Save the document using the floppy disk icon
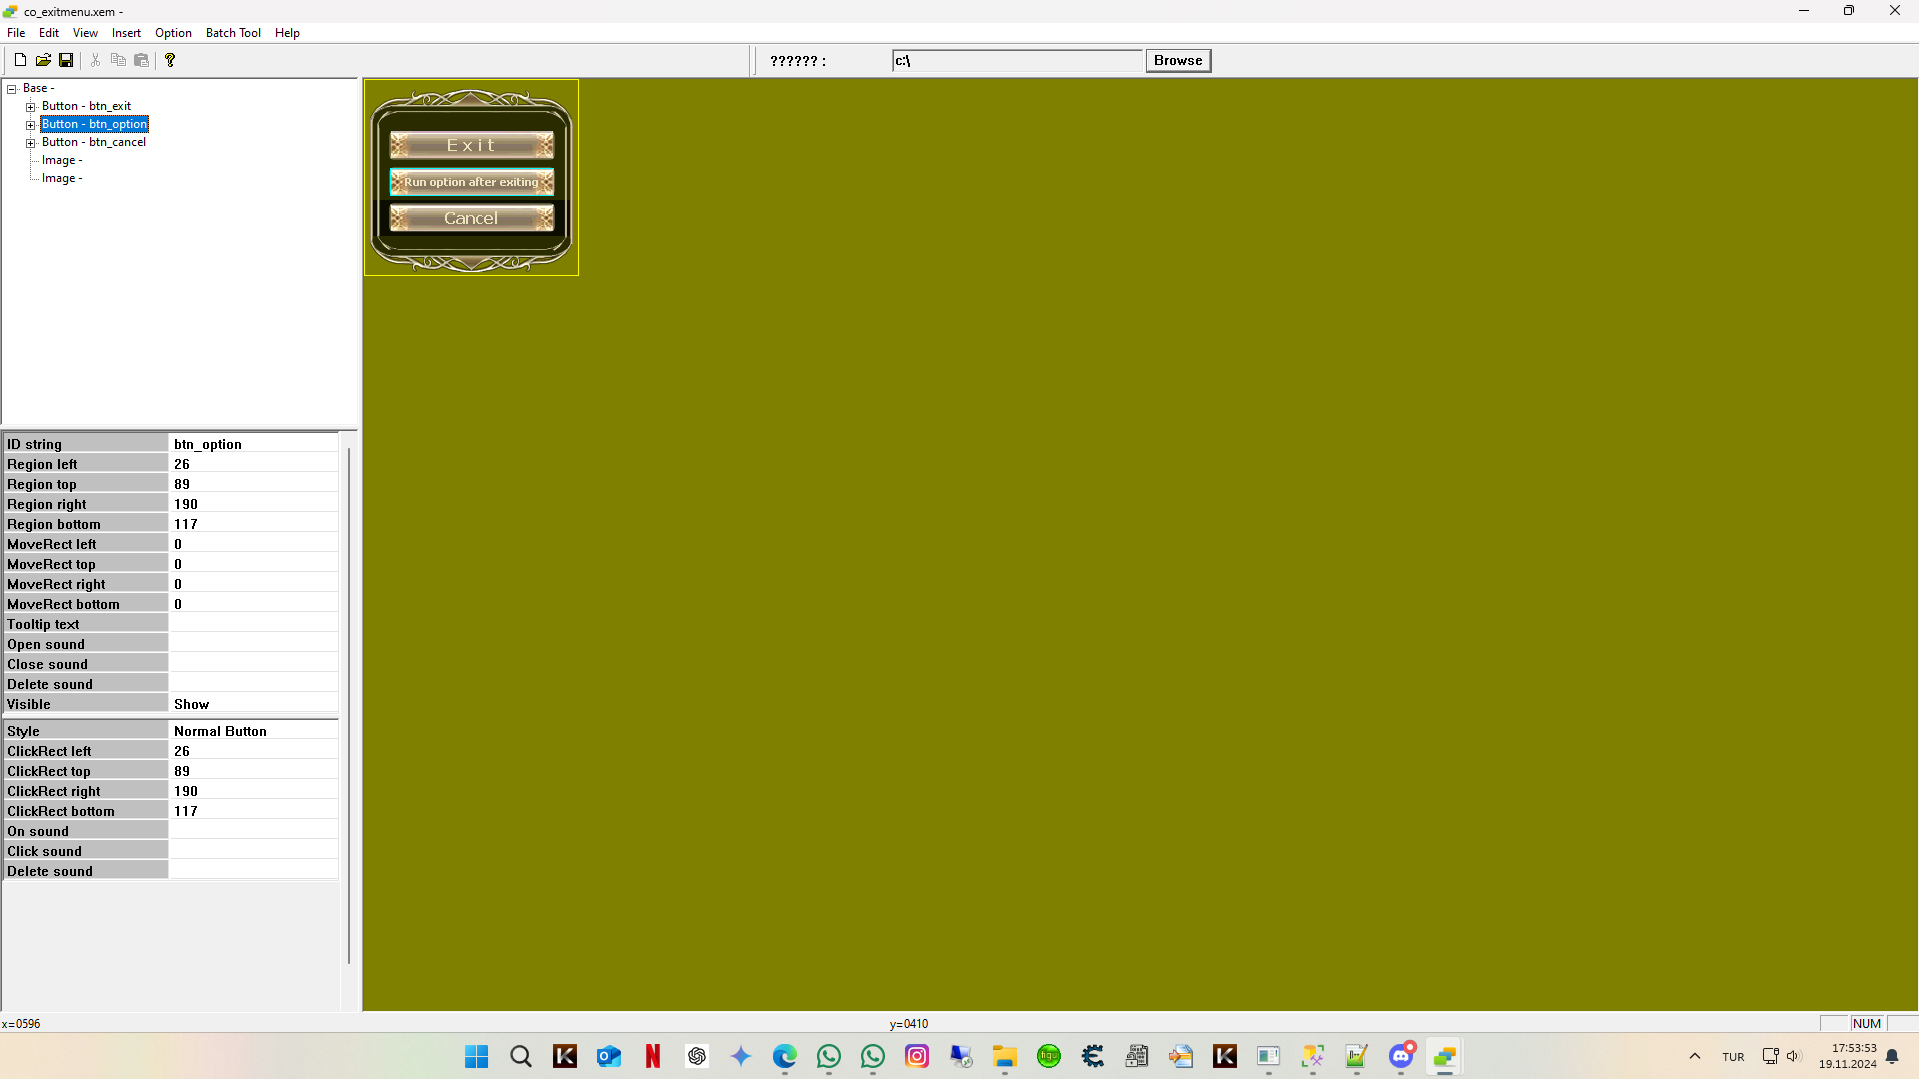The height and width of the screenshot is (1079, 1919). pos(66,60)
